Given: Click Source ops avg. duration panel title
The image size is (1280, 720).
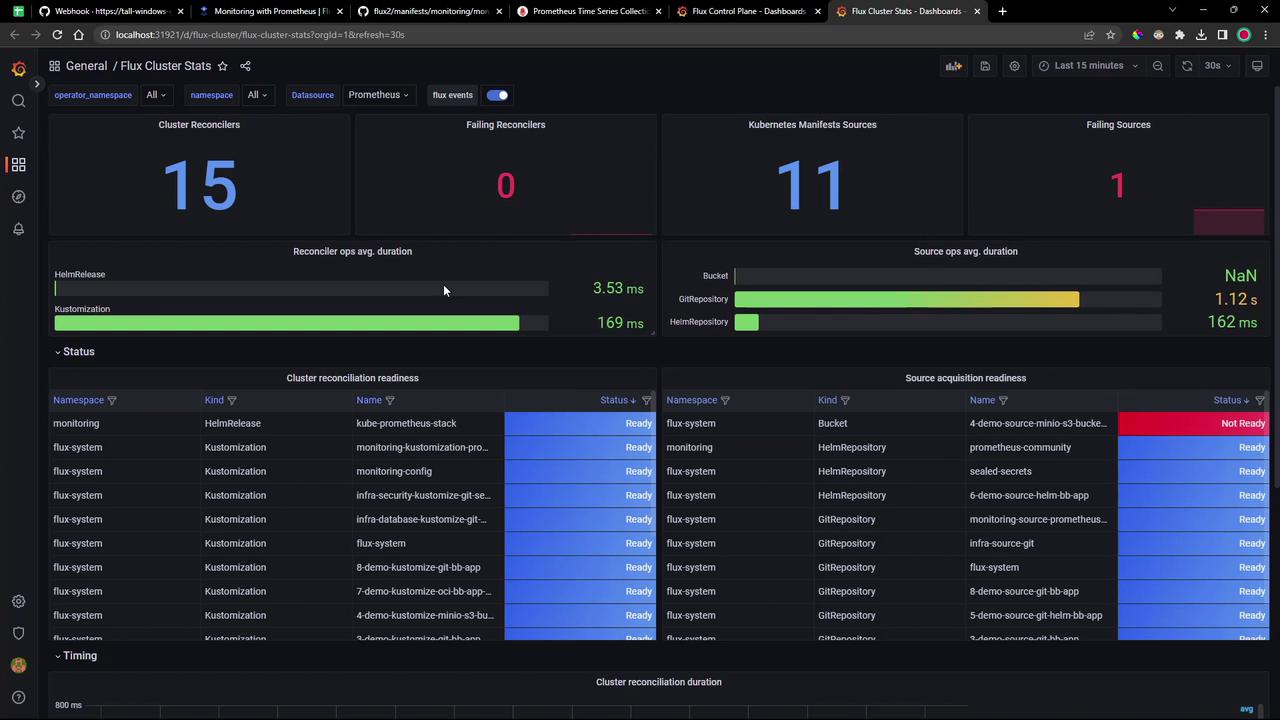Looking at the screenshot, I should (x=965, y=251).
